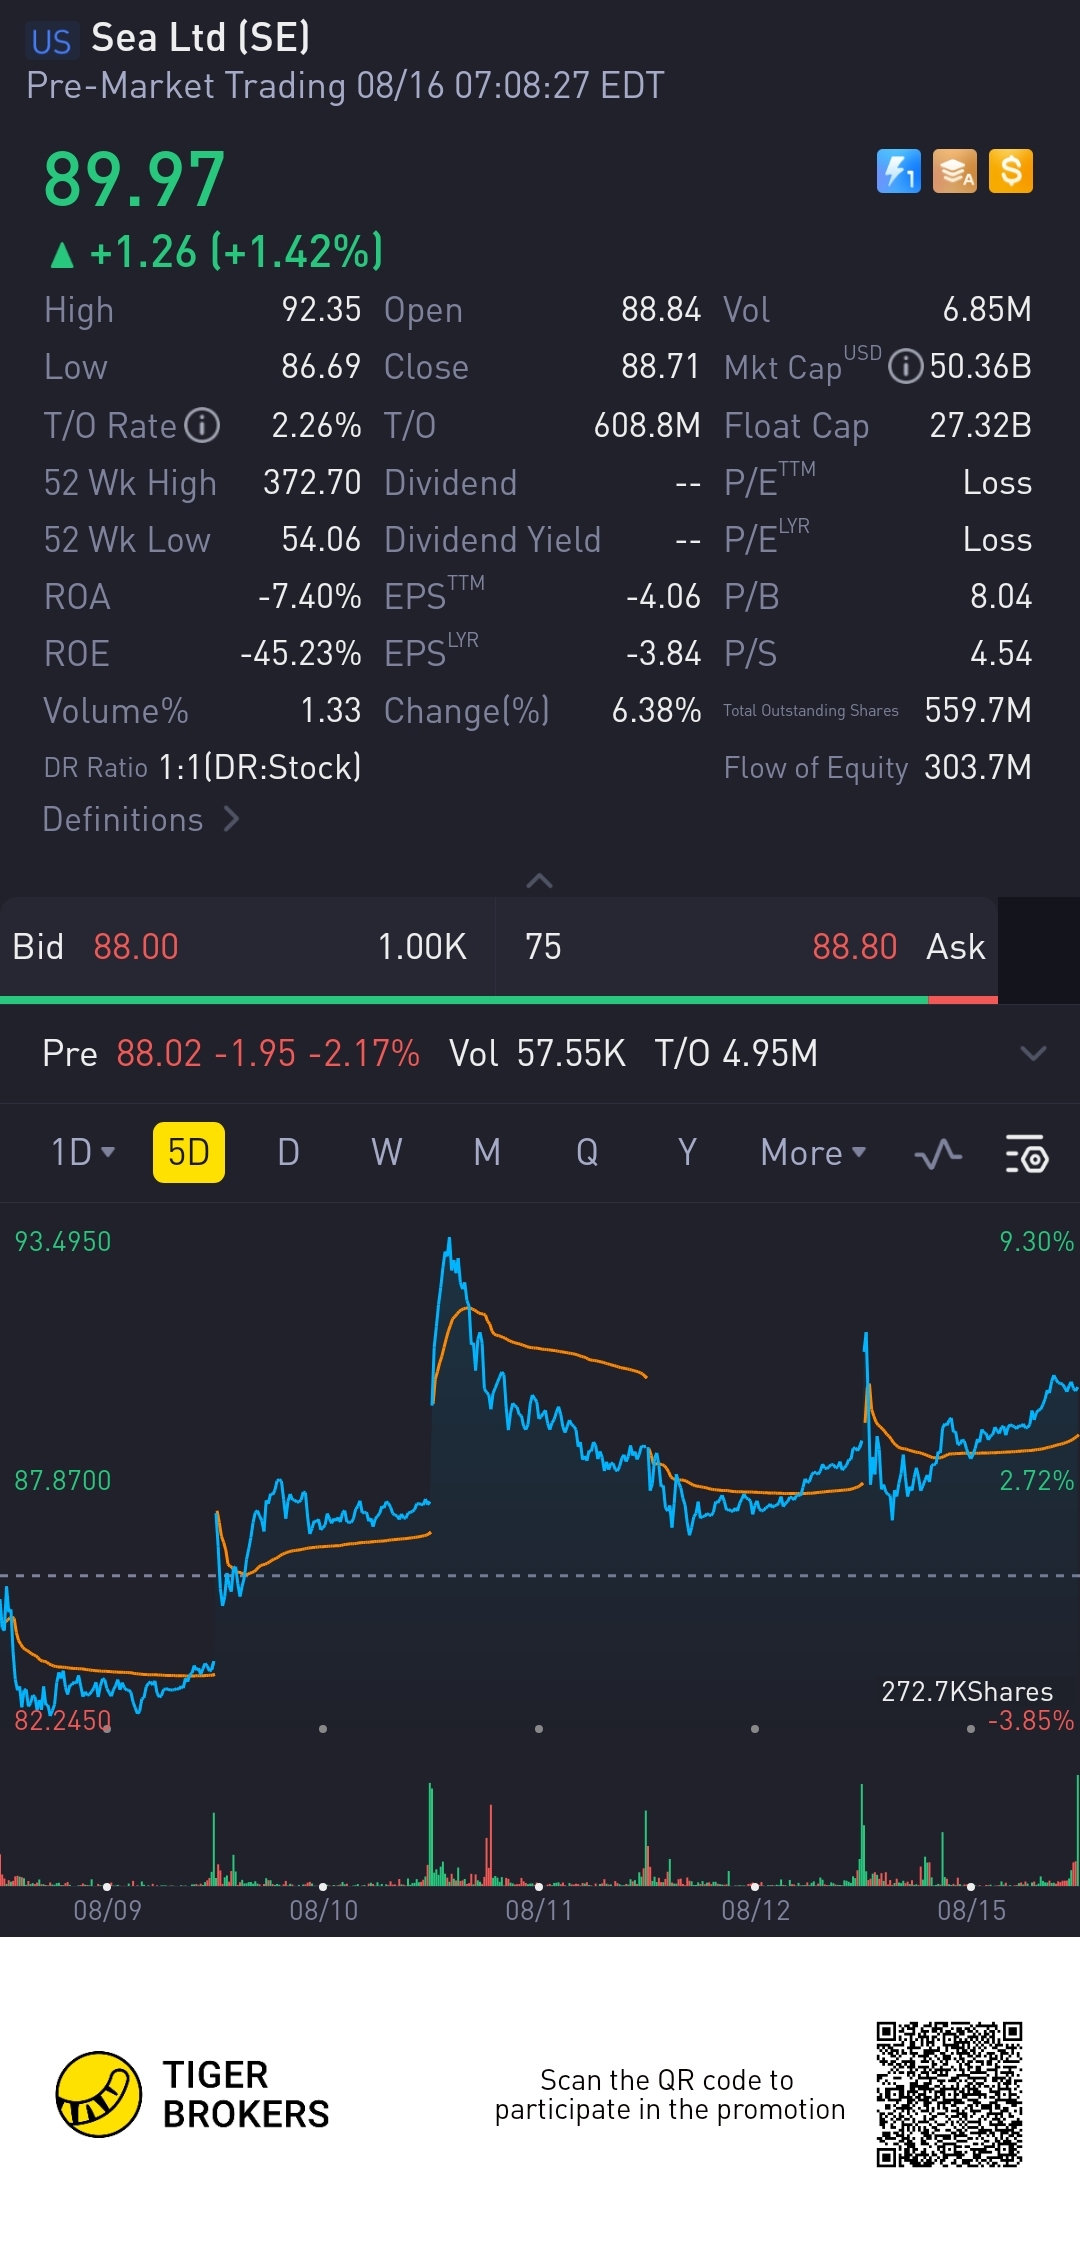Tap the 08/10 date marker on chart
The image size is (1080, 2253).
coord(323,1910)
